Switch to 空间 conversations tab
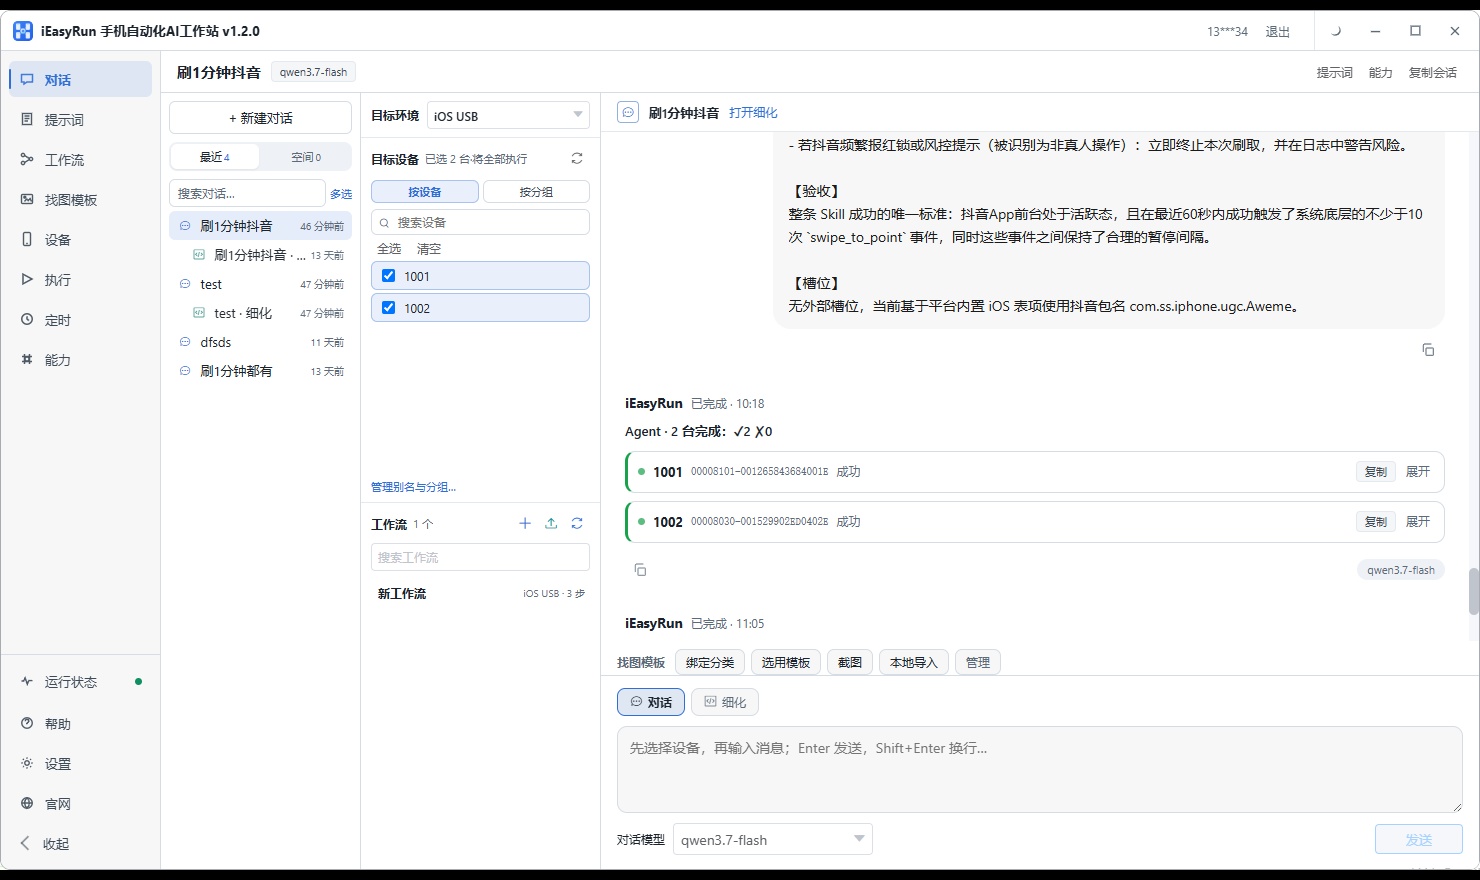This screenshot has height=880, width=1480. pos(305,157)
